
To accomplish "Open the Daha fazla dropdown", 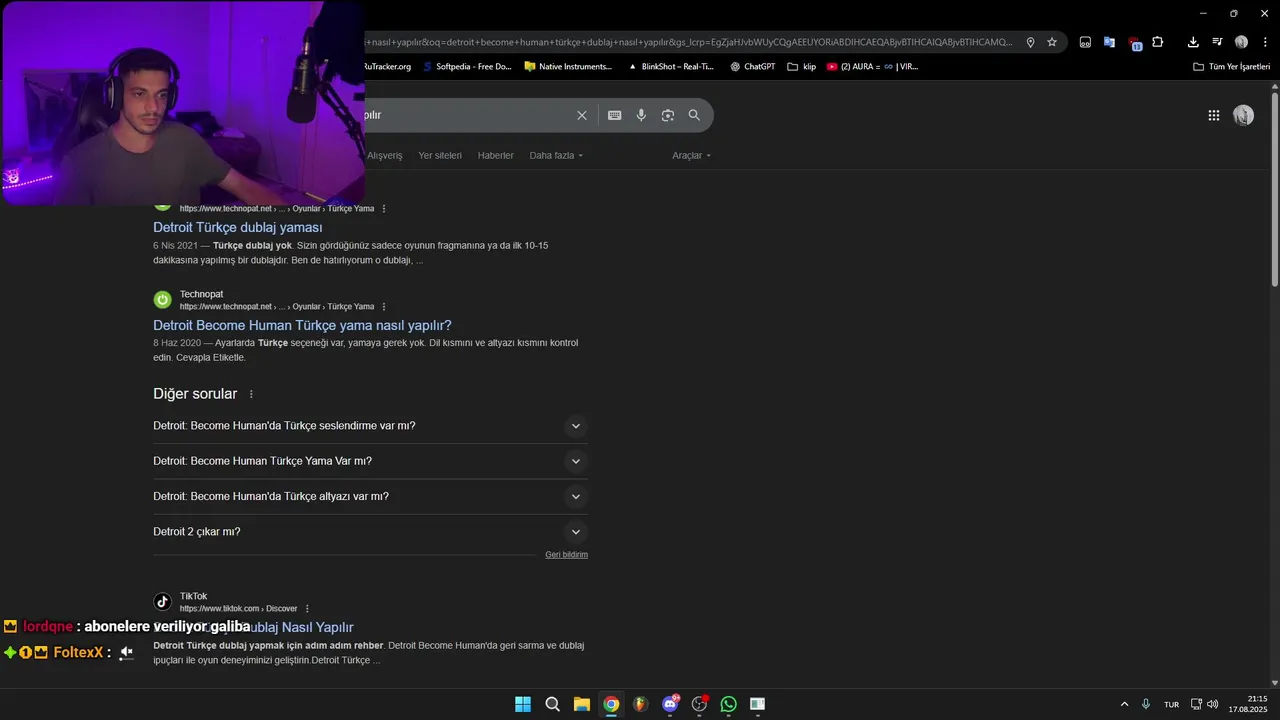I will tap(556, 155).
